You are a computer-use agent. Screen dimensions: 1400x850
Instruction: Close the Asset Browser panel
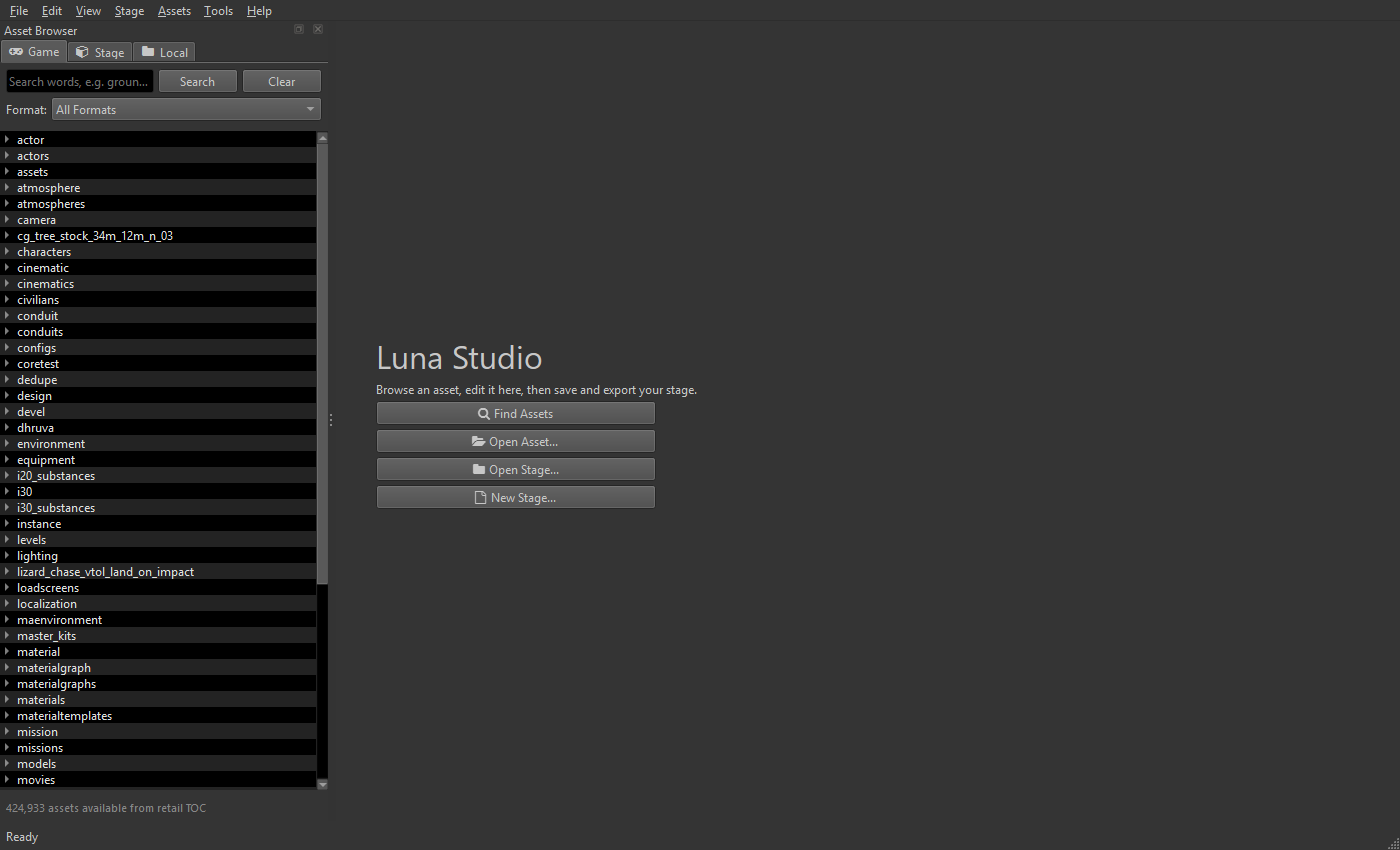(x=318, y=30)
